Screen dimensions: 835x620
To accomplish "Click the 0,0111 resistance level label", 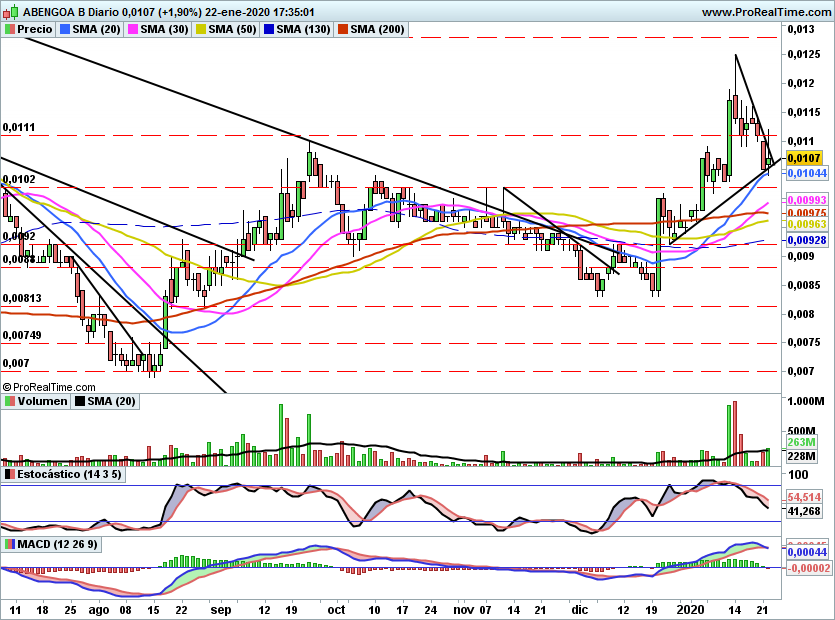I will coord(19,127).
